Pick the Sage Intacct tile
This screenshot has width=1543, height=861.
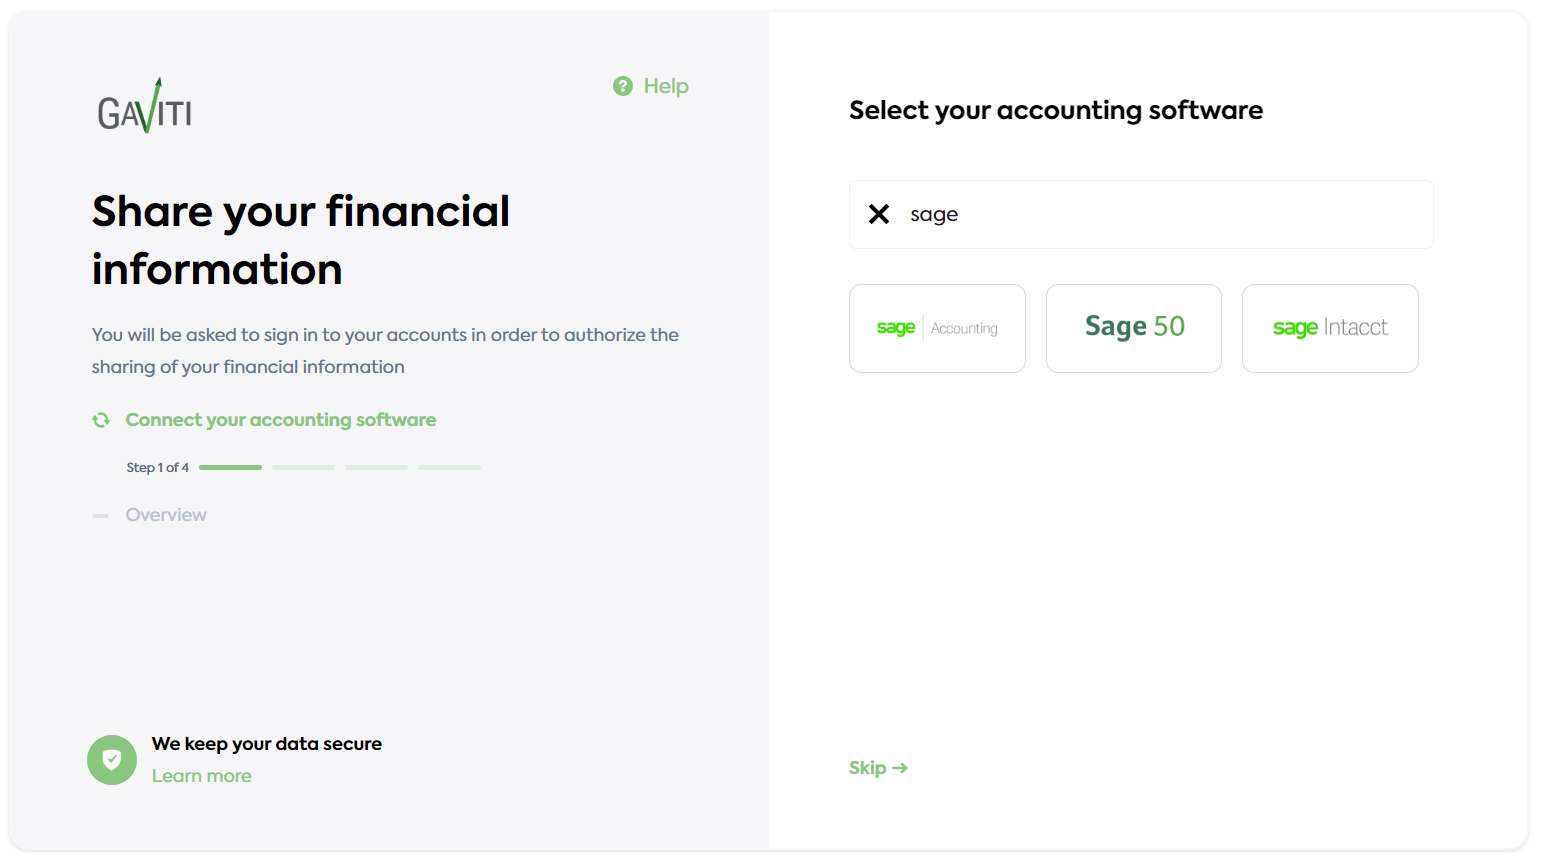1330,328
